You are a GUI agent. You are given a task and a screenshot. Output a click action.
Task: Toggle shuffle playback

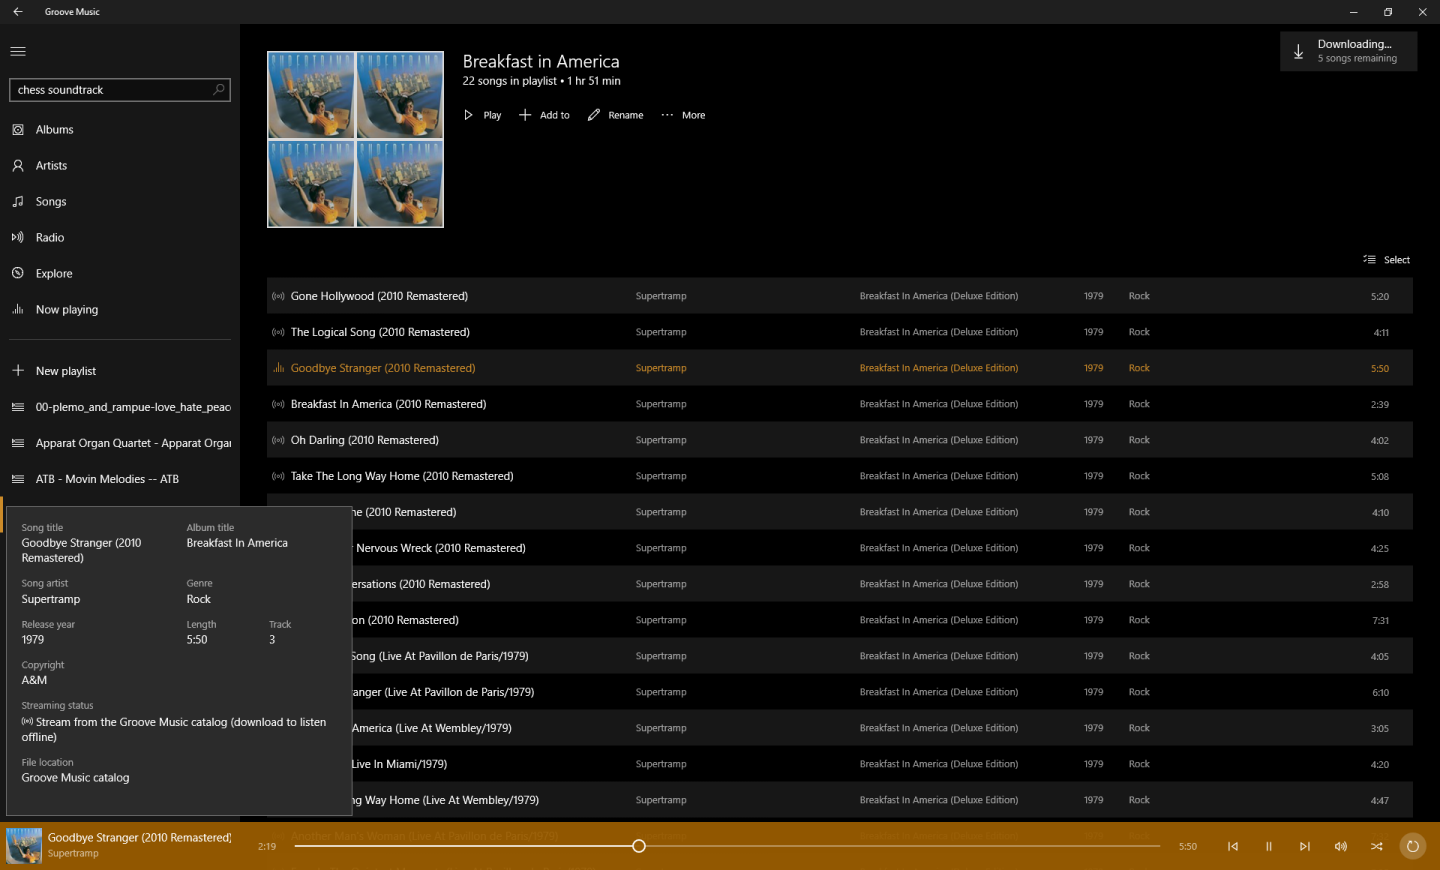tap(1377, 846)
